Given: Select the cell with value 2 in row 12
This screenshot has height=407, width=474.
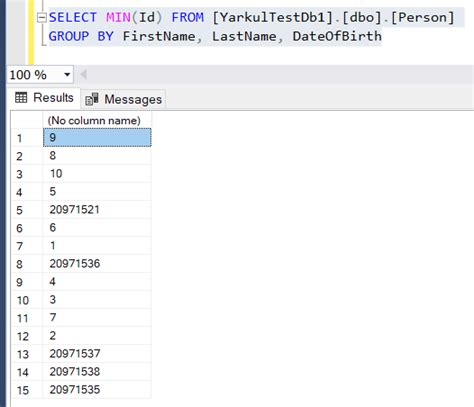Looking at the screenshot, I should click(x=97, y=335).
